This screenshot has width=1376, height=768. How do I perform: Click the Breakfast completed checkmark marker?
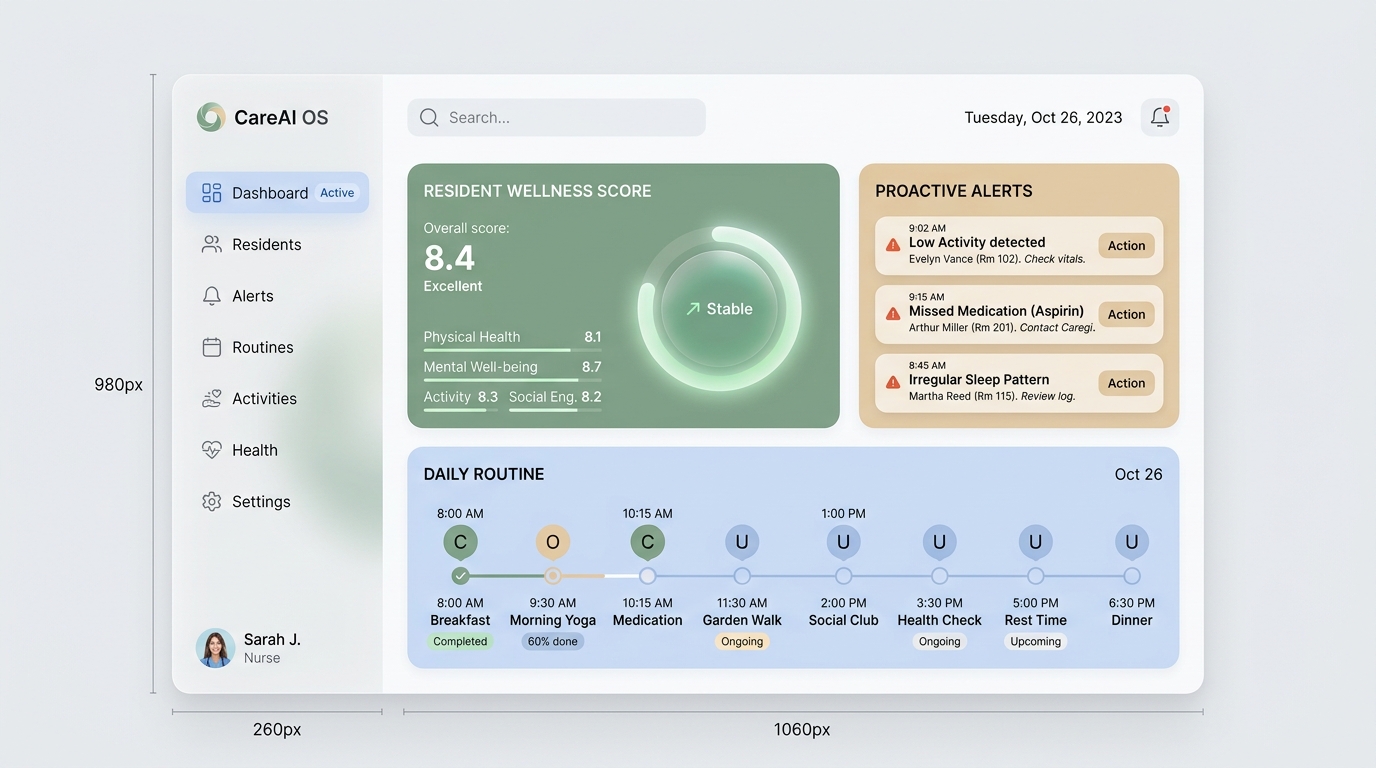[460, 576]
